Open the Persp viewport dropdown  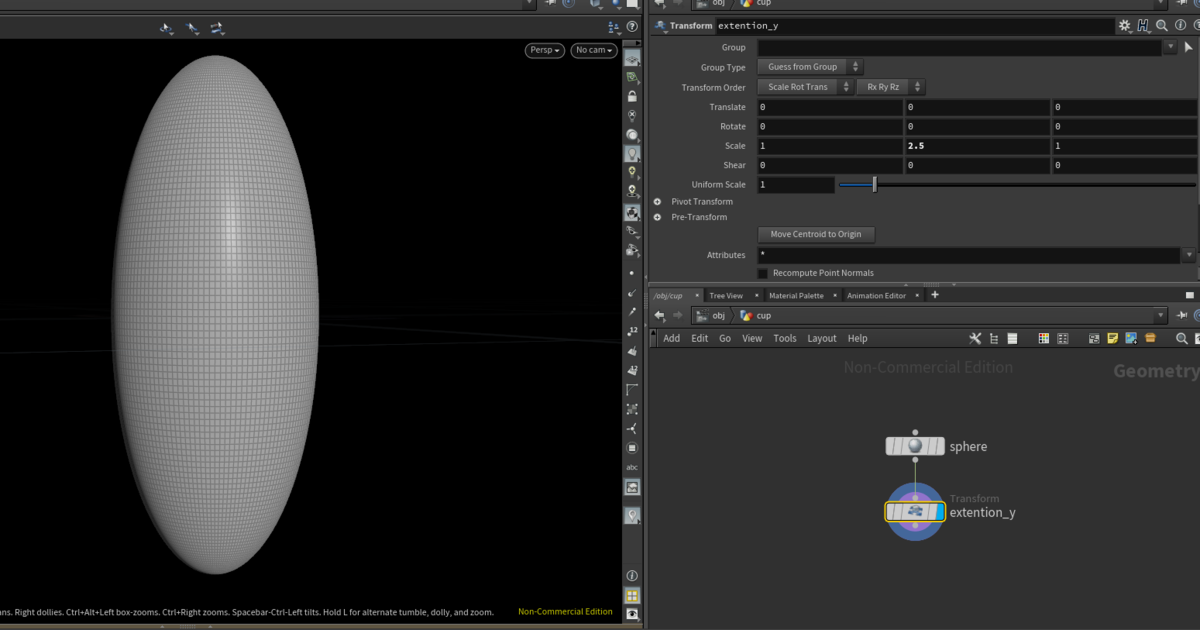point(545,50)
